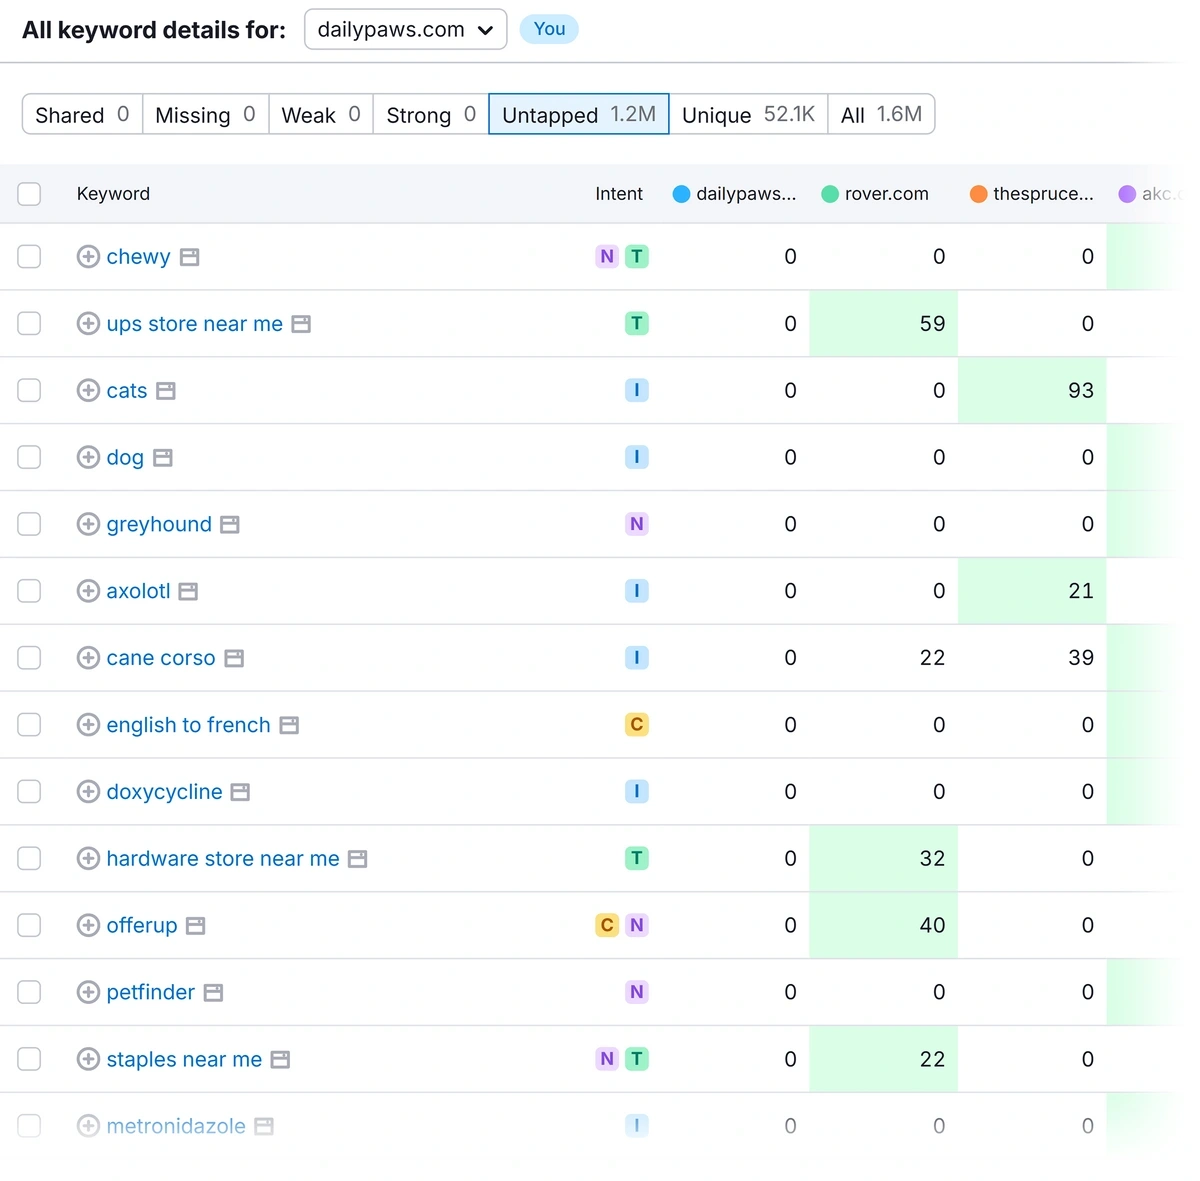The image size is (1200, 1181).
Task: Click the You badge
Action: [x=549, y=29]
